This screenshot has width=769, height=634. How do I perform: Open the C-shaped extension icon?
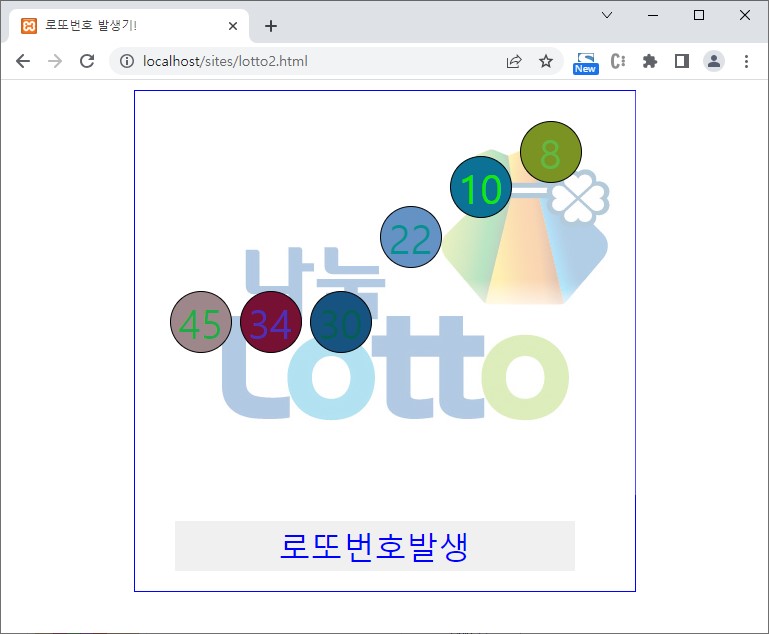coord(618,61)
